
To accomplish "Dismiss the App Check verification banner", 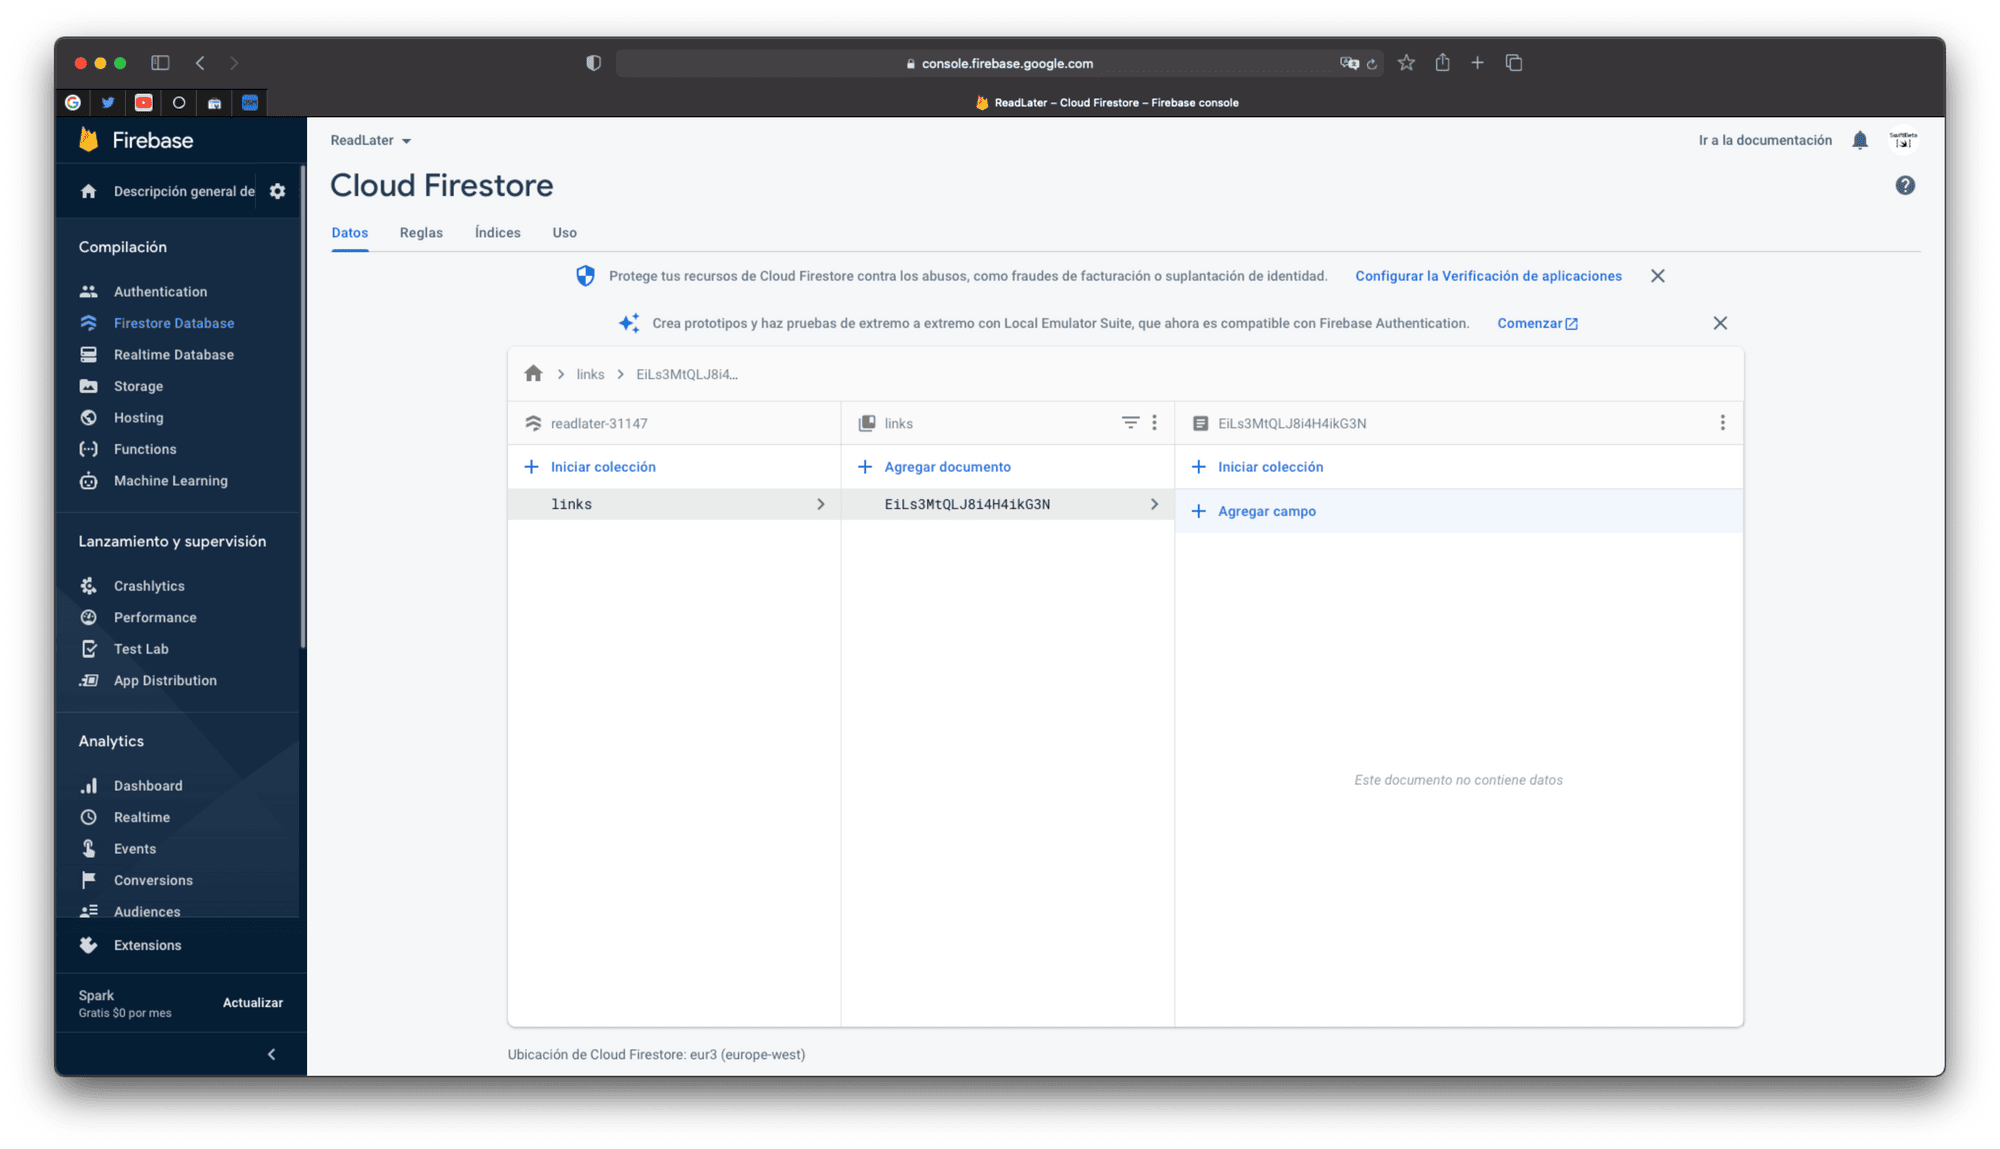I will coord(1657,276).
